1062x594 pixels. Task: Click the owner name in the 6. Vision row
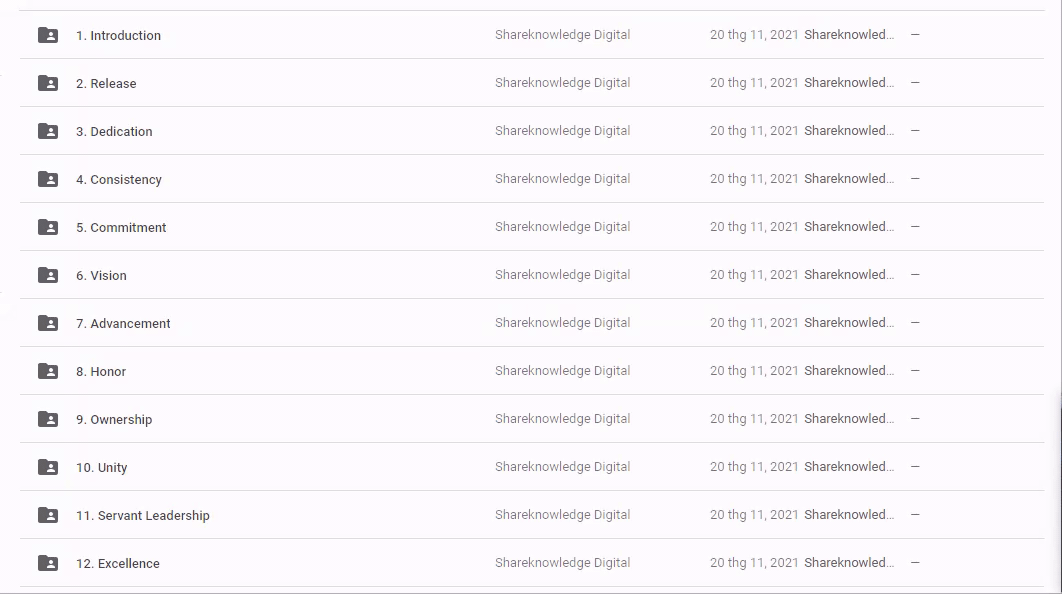pyautogui.click(x=562, y=275)
